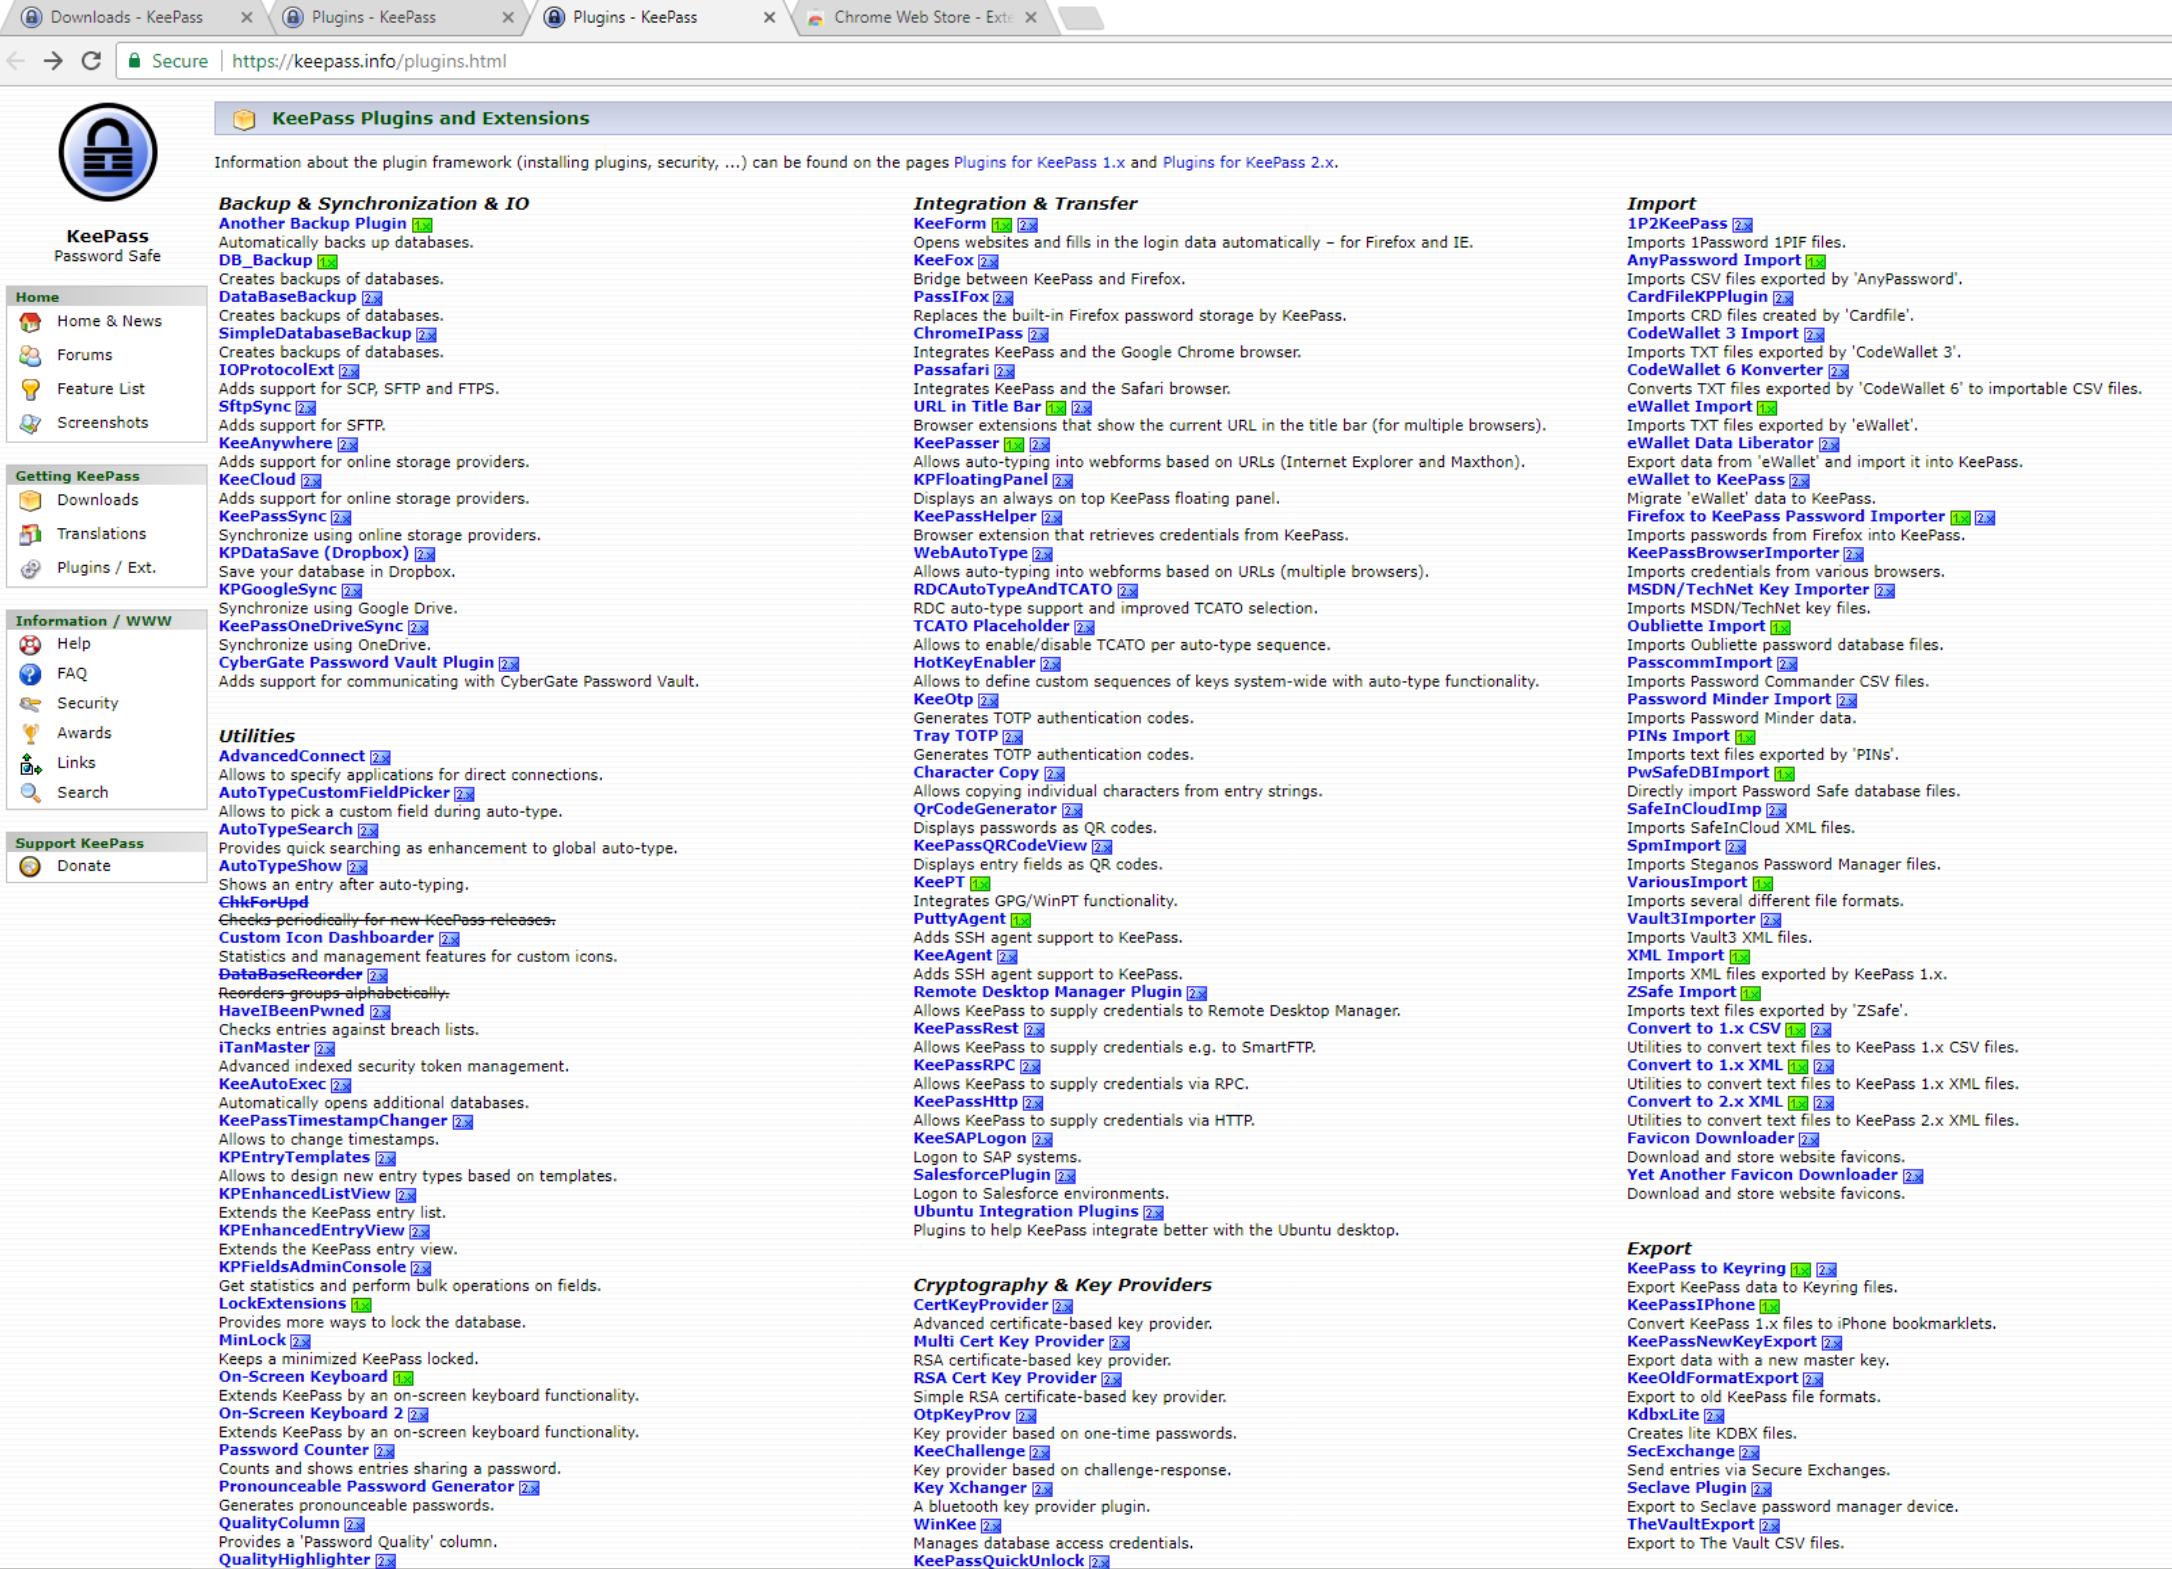Click the KeePass lock logo
The image size is (2172, 1569).
(107, 152)
